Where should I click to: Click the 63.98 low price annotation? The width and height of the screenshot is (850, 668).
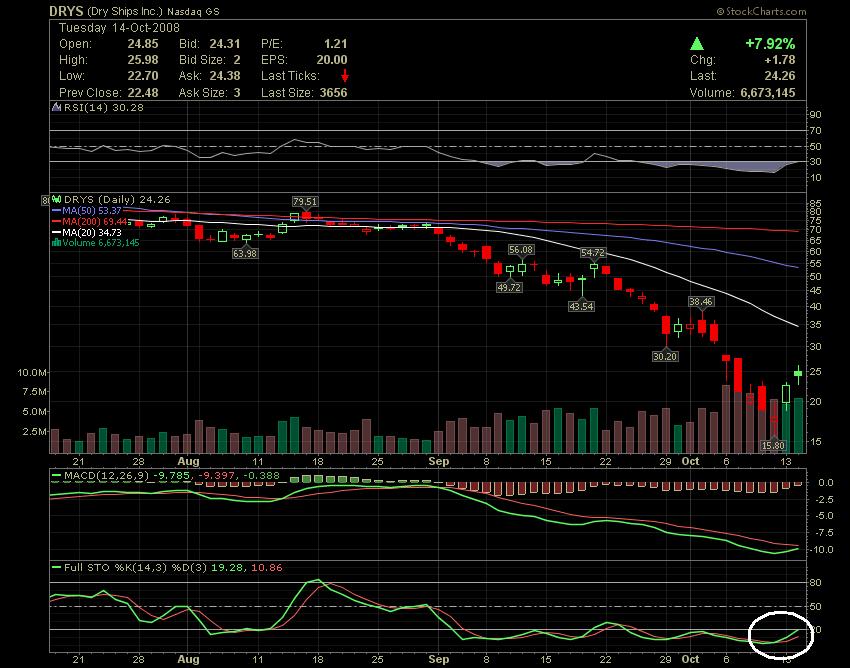click(244, 253)
